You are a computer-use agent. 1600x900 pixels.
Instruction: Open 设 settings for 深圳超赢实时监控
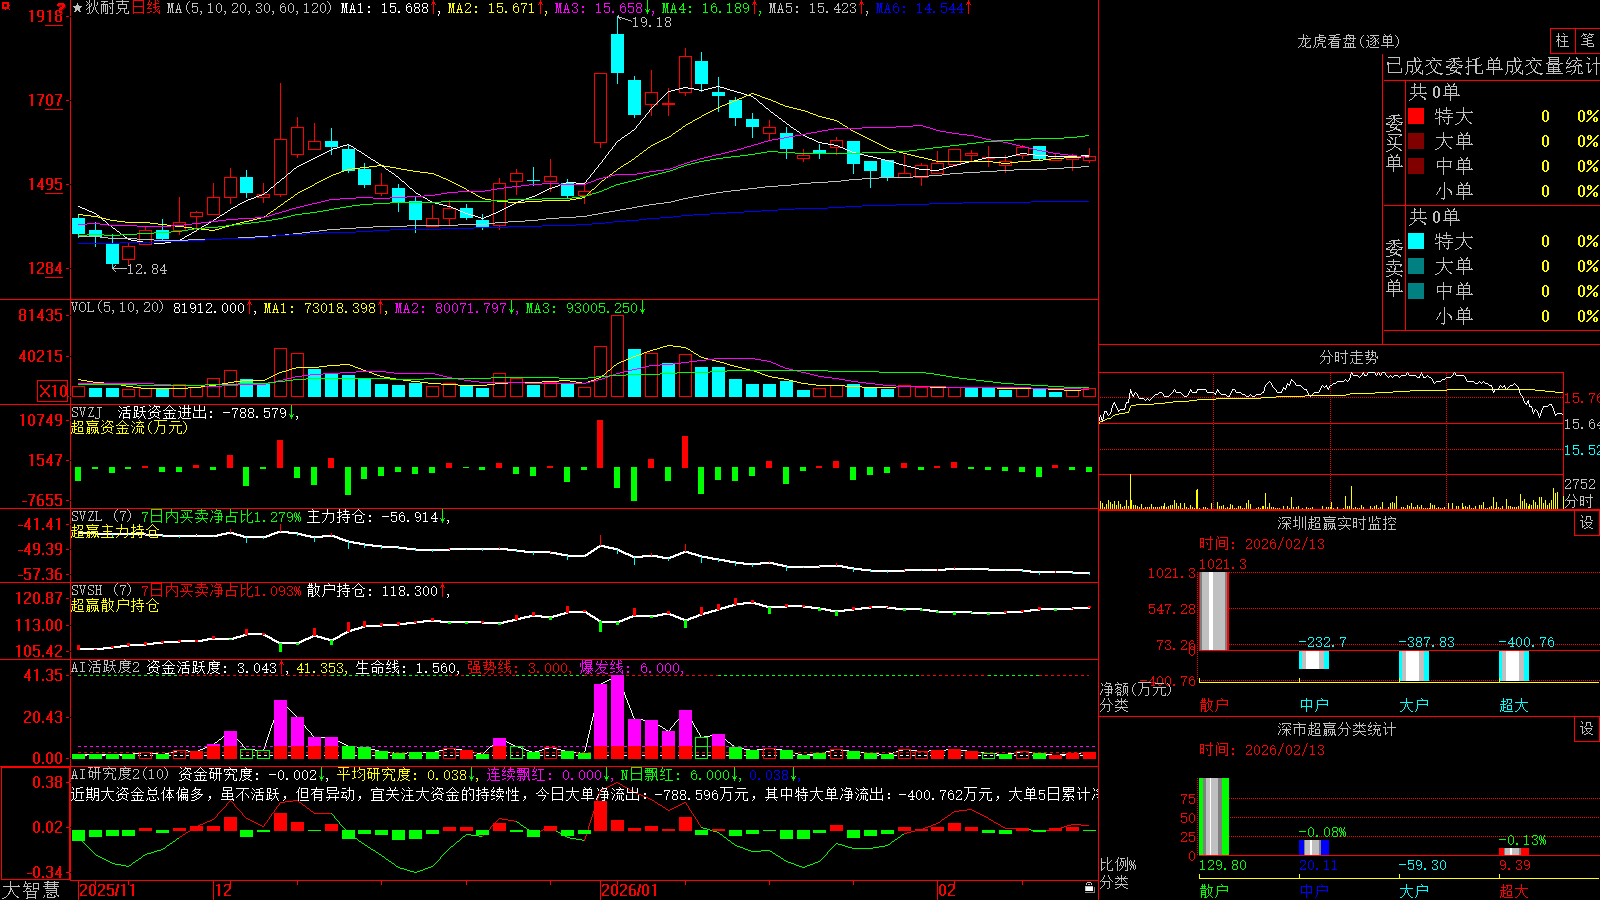(x=1587, y=523)
